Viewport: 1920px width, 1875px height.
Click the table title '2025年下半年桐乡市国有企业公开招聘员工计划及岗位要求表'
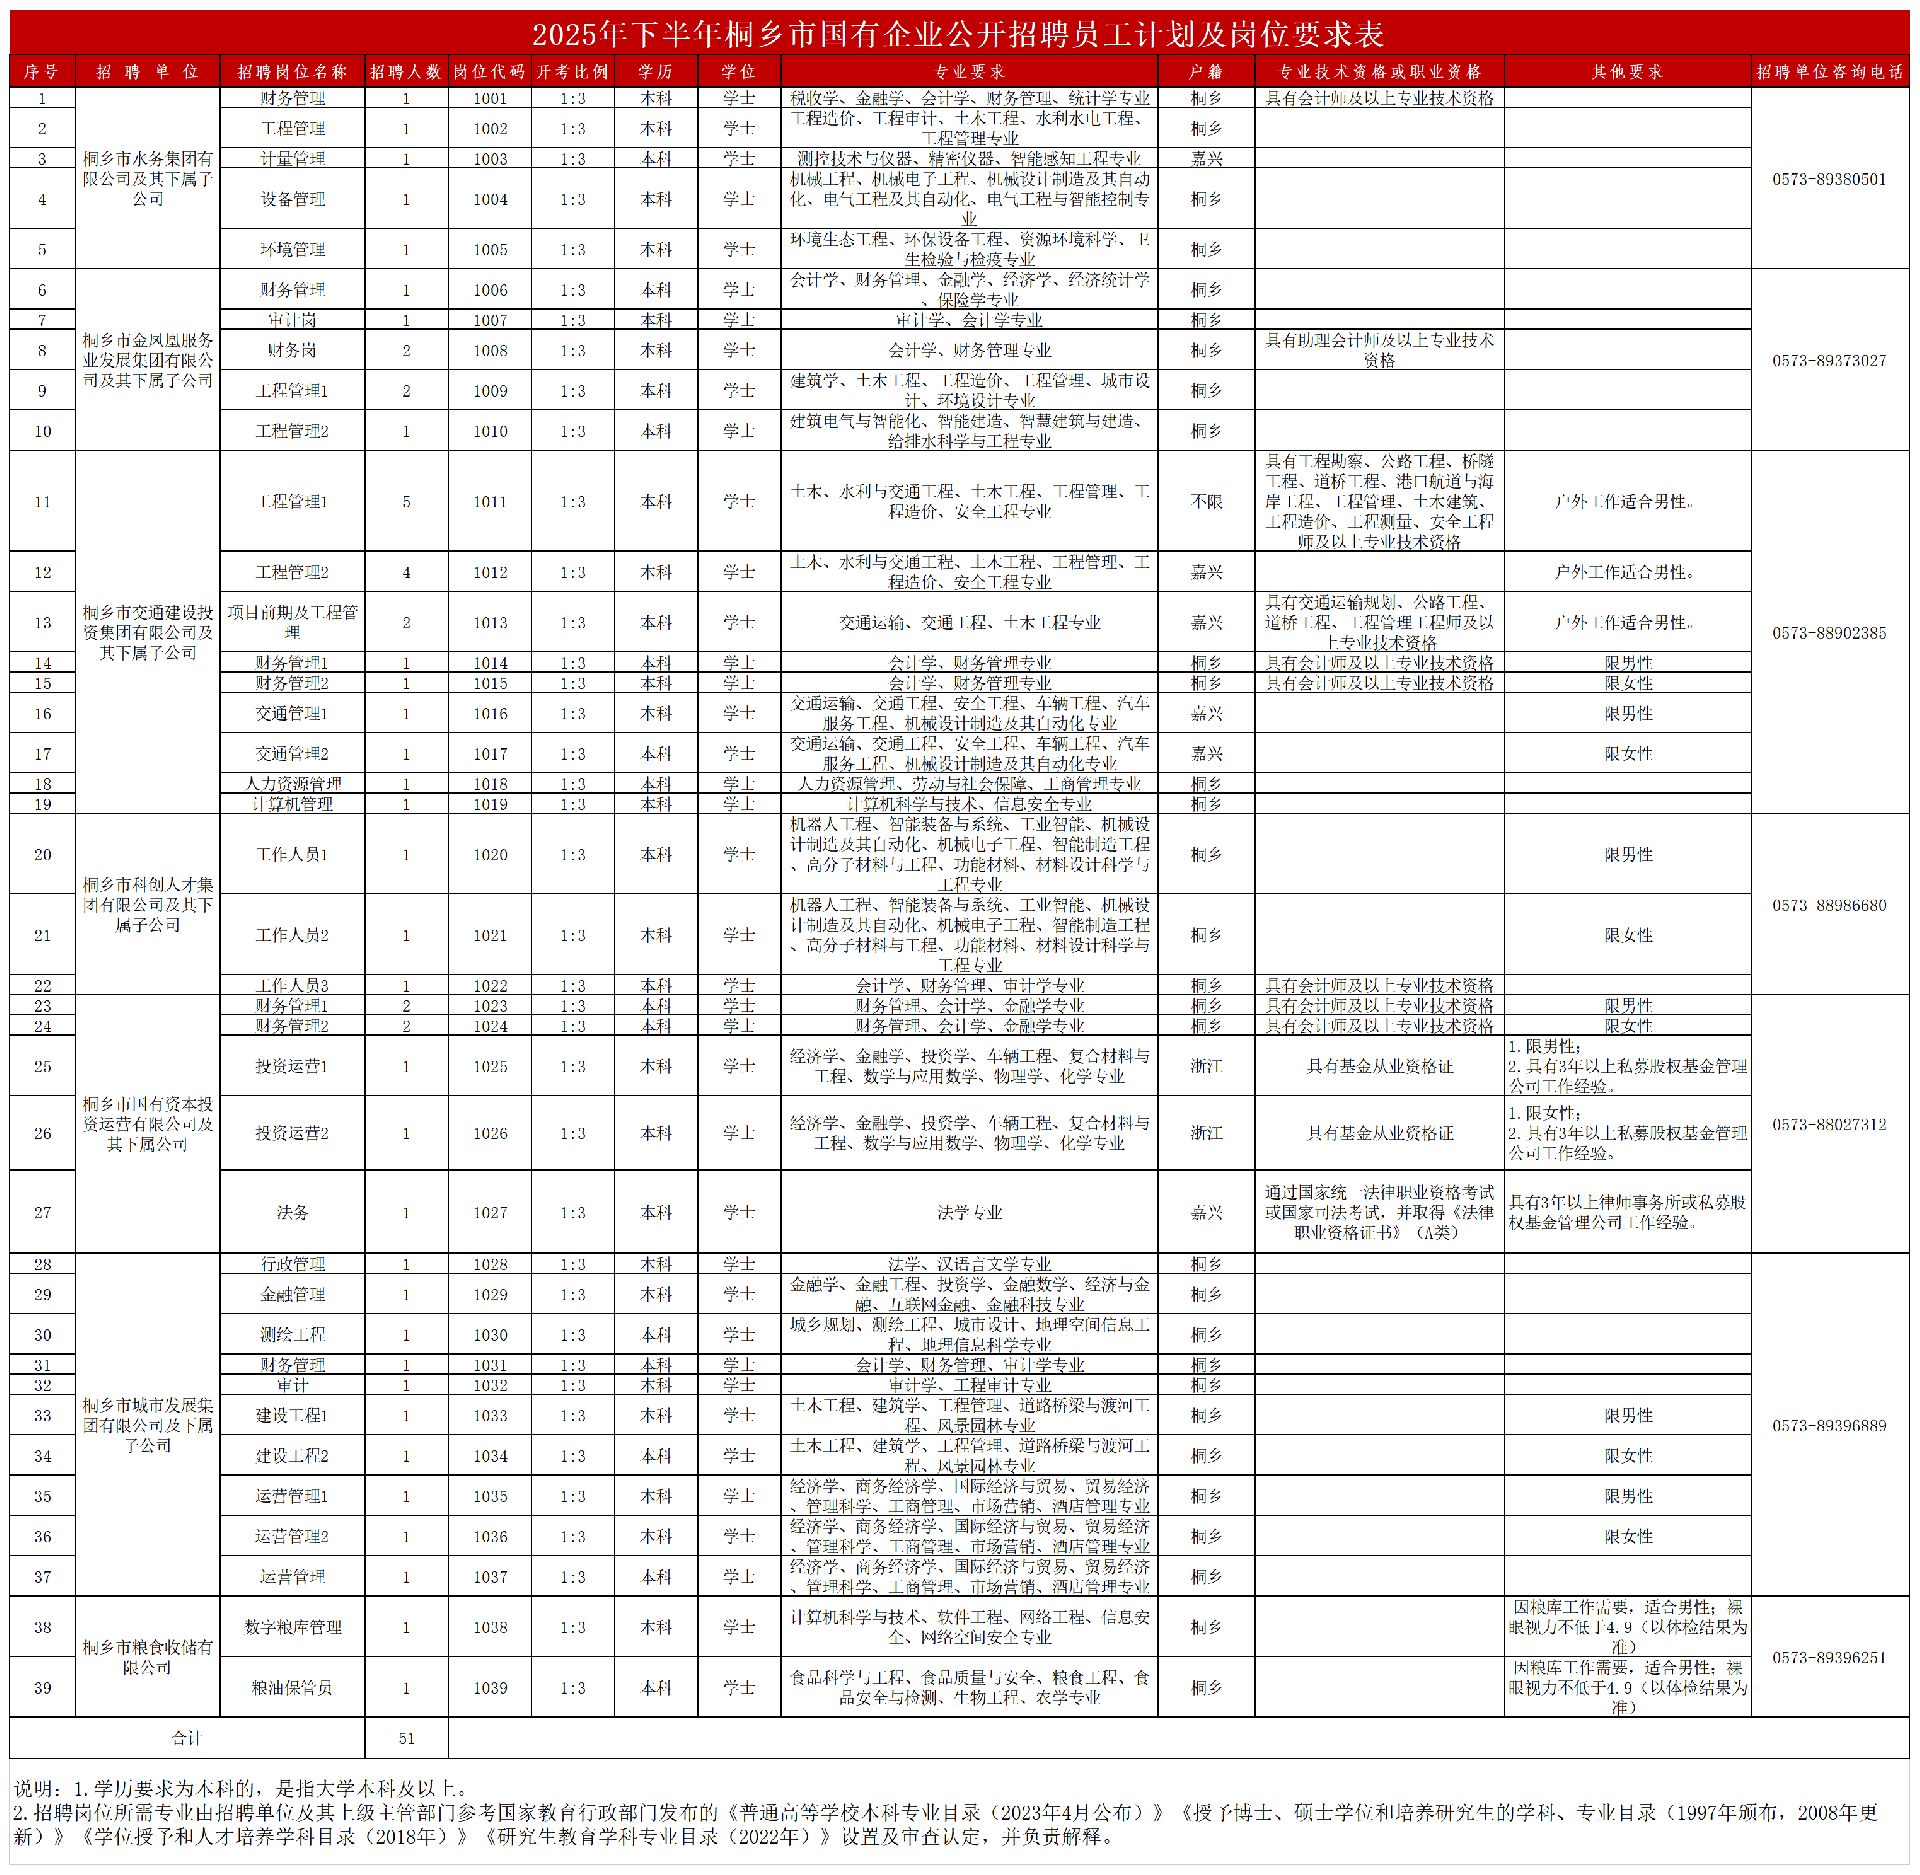(958, 34)
